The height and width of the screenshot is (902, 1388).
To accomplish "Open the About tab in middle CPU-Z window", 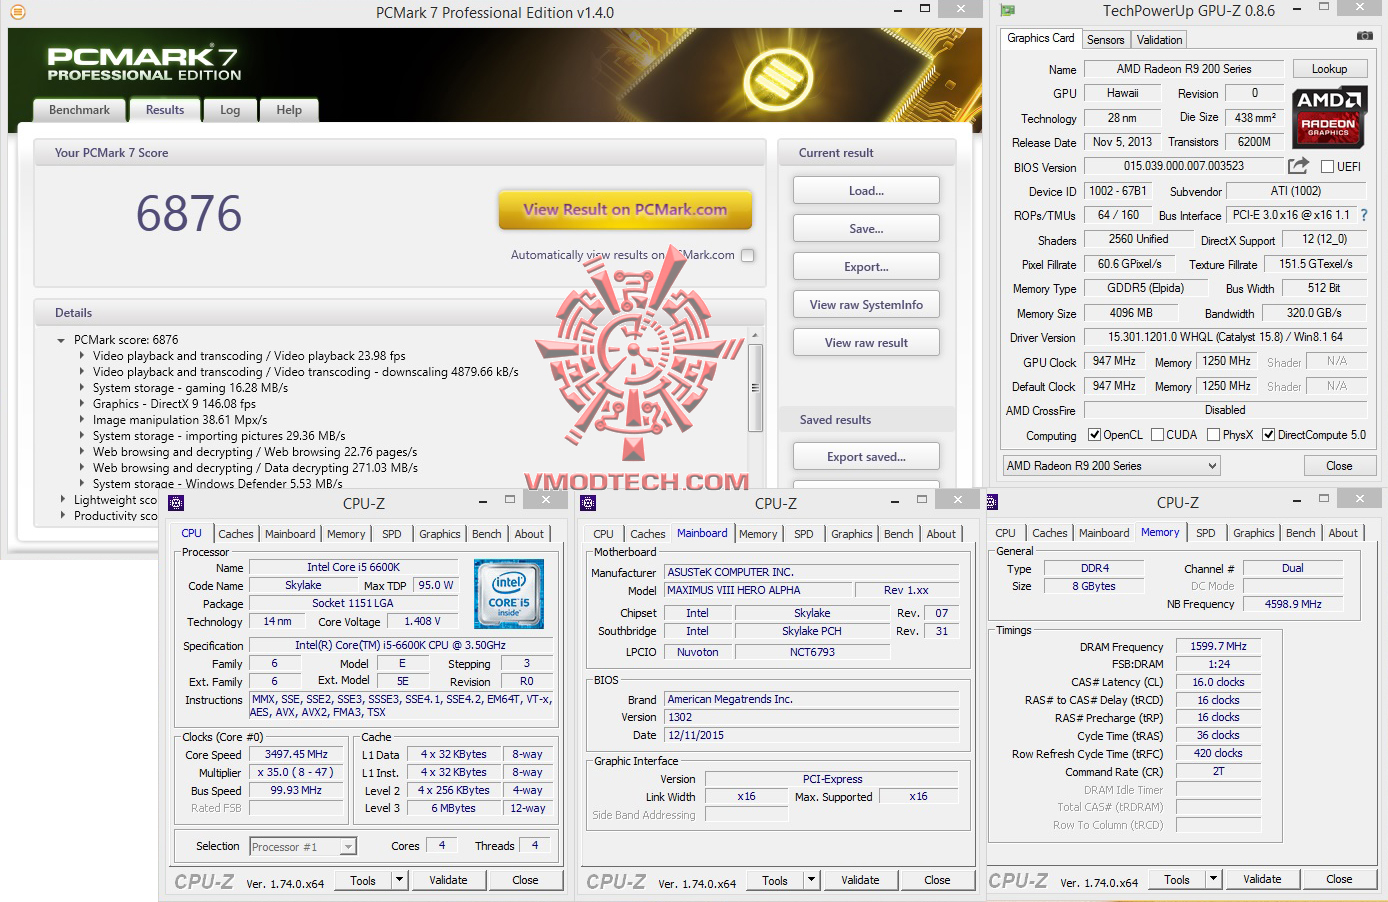I will click(x=941, y=534).
